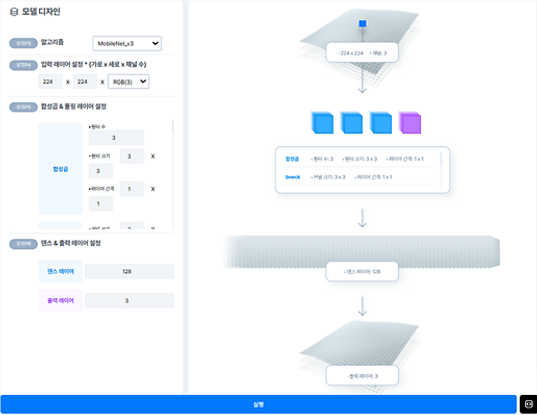Click the 합성곱 row in the summary card

pos(357,159)
